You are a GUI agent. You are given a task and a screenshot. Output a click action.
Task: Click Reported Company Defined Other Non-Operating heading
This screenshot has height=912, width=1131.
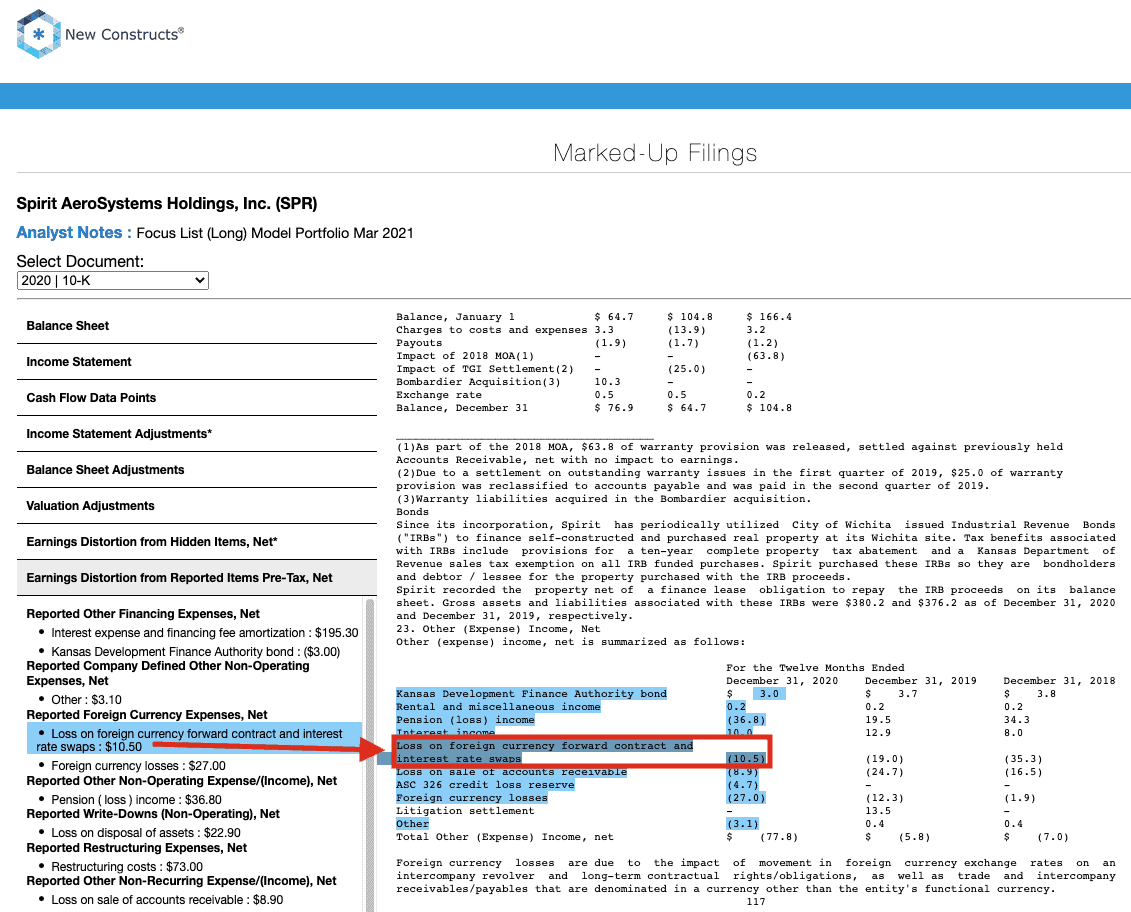click(168, 673)
